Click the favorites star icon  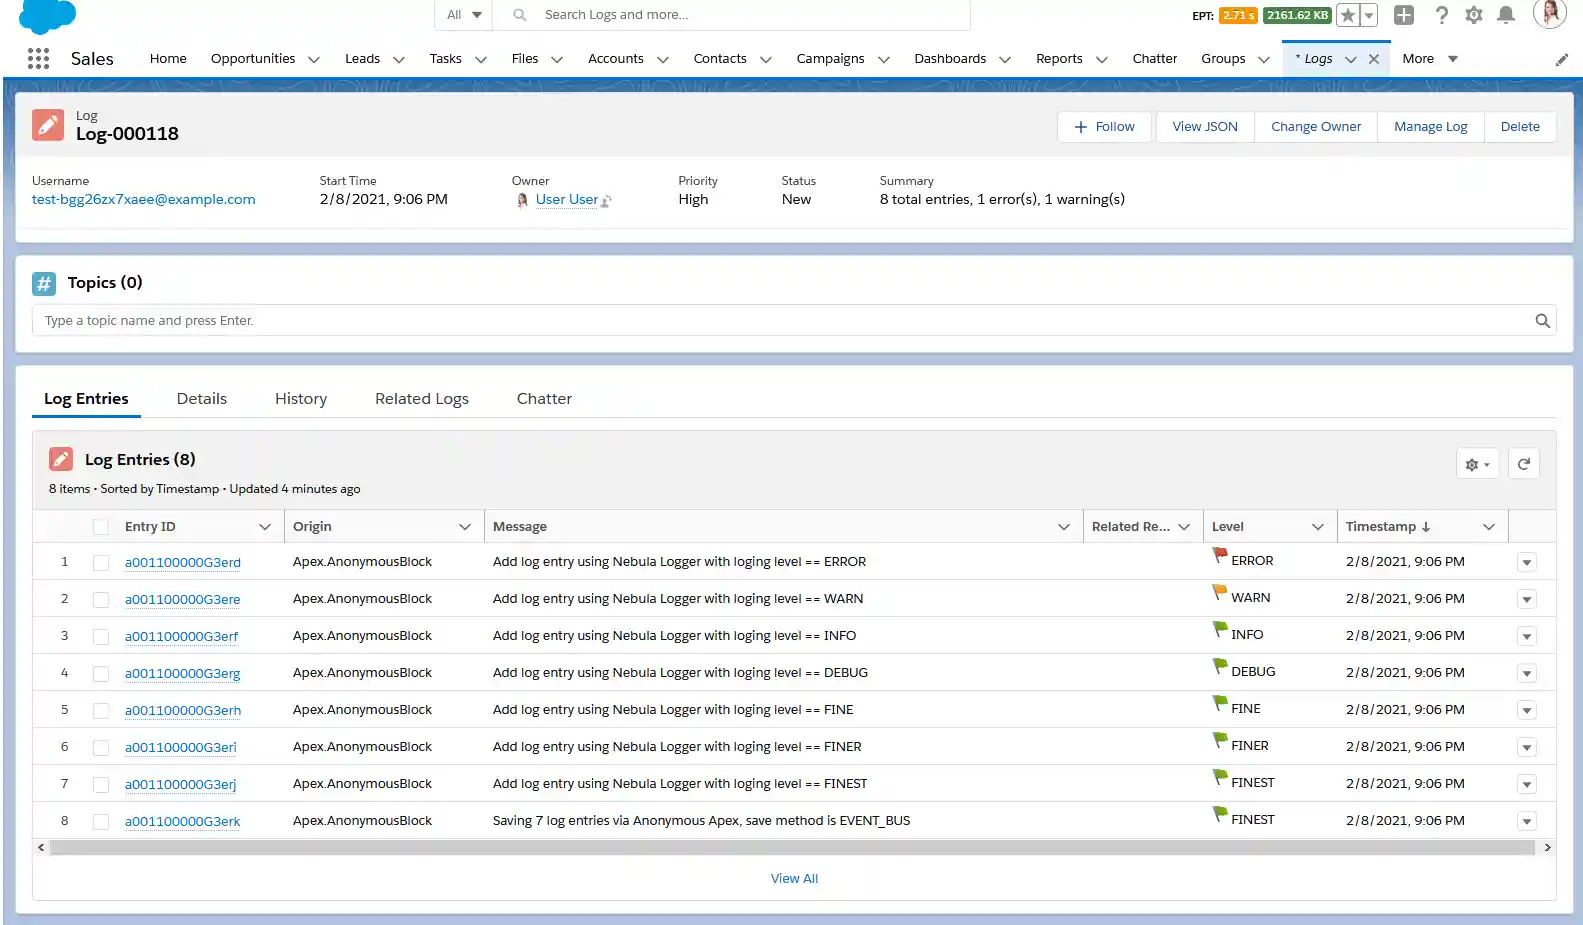[x=1348, y=15]
